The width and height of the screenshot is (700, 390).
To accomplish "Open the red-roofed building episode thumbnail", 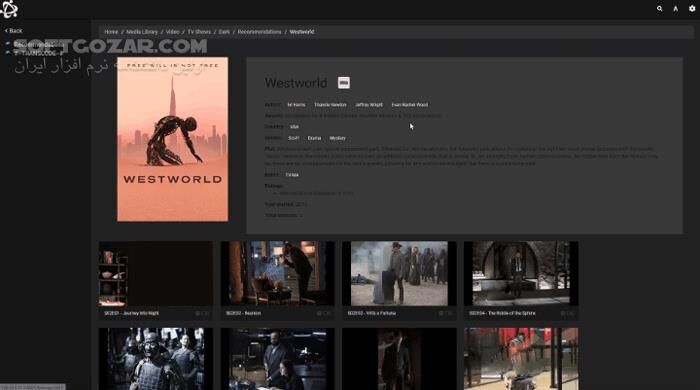I will click(521, 359).
